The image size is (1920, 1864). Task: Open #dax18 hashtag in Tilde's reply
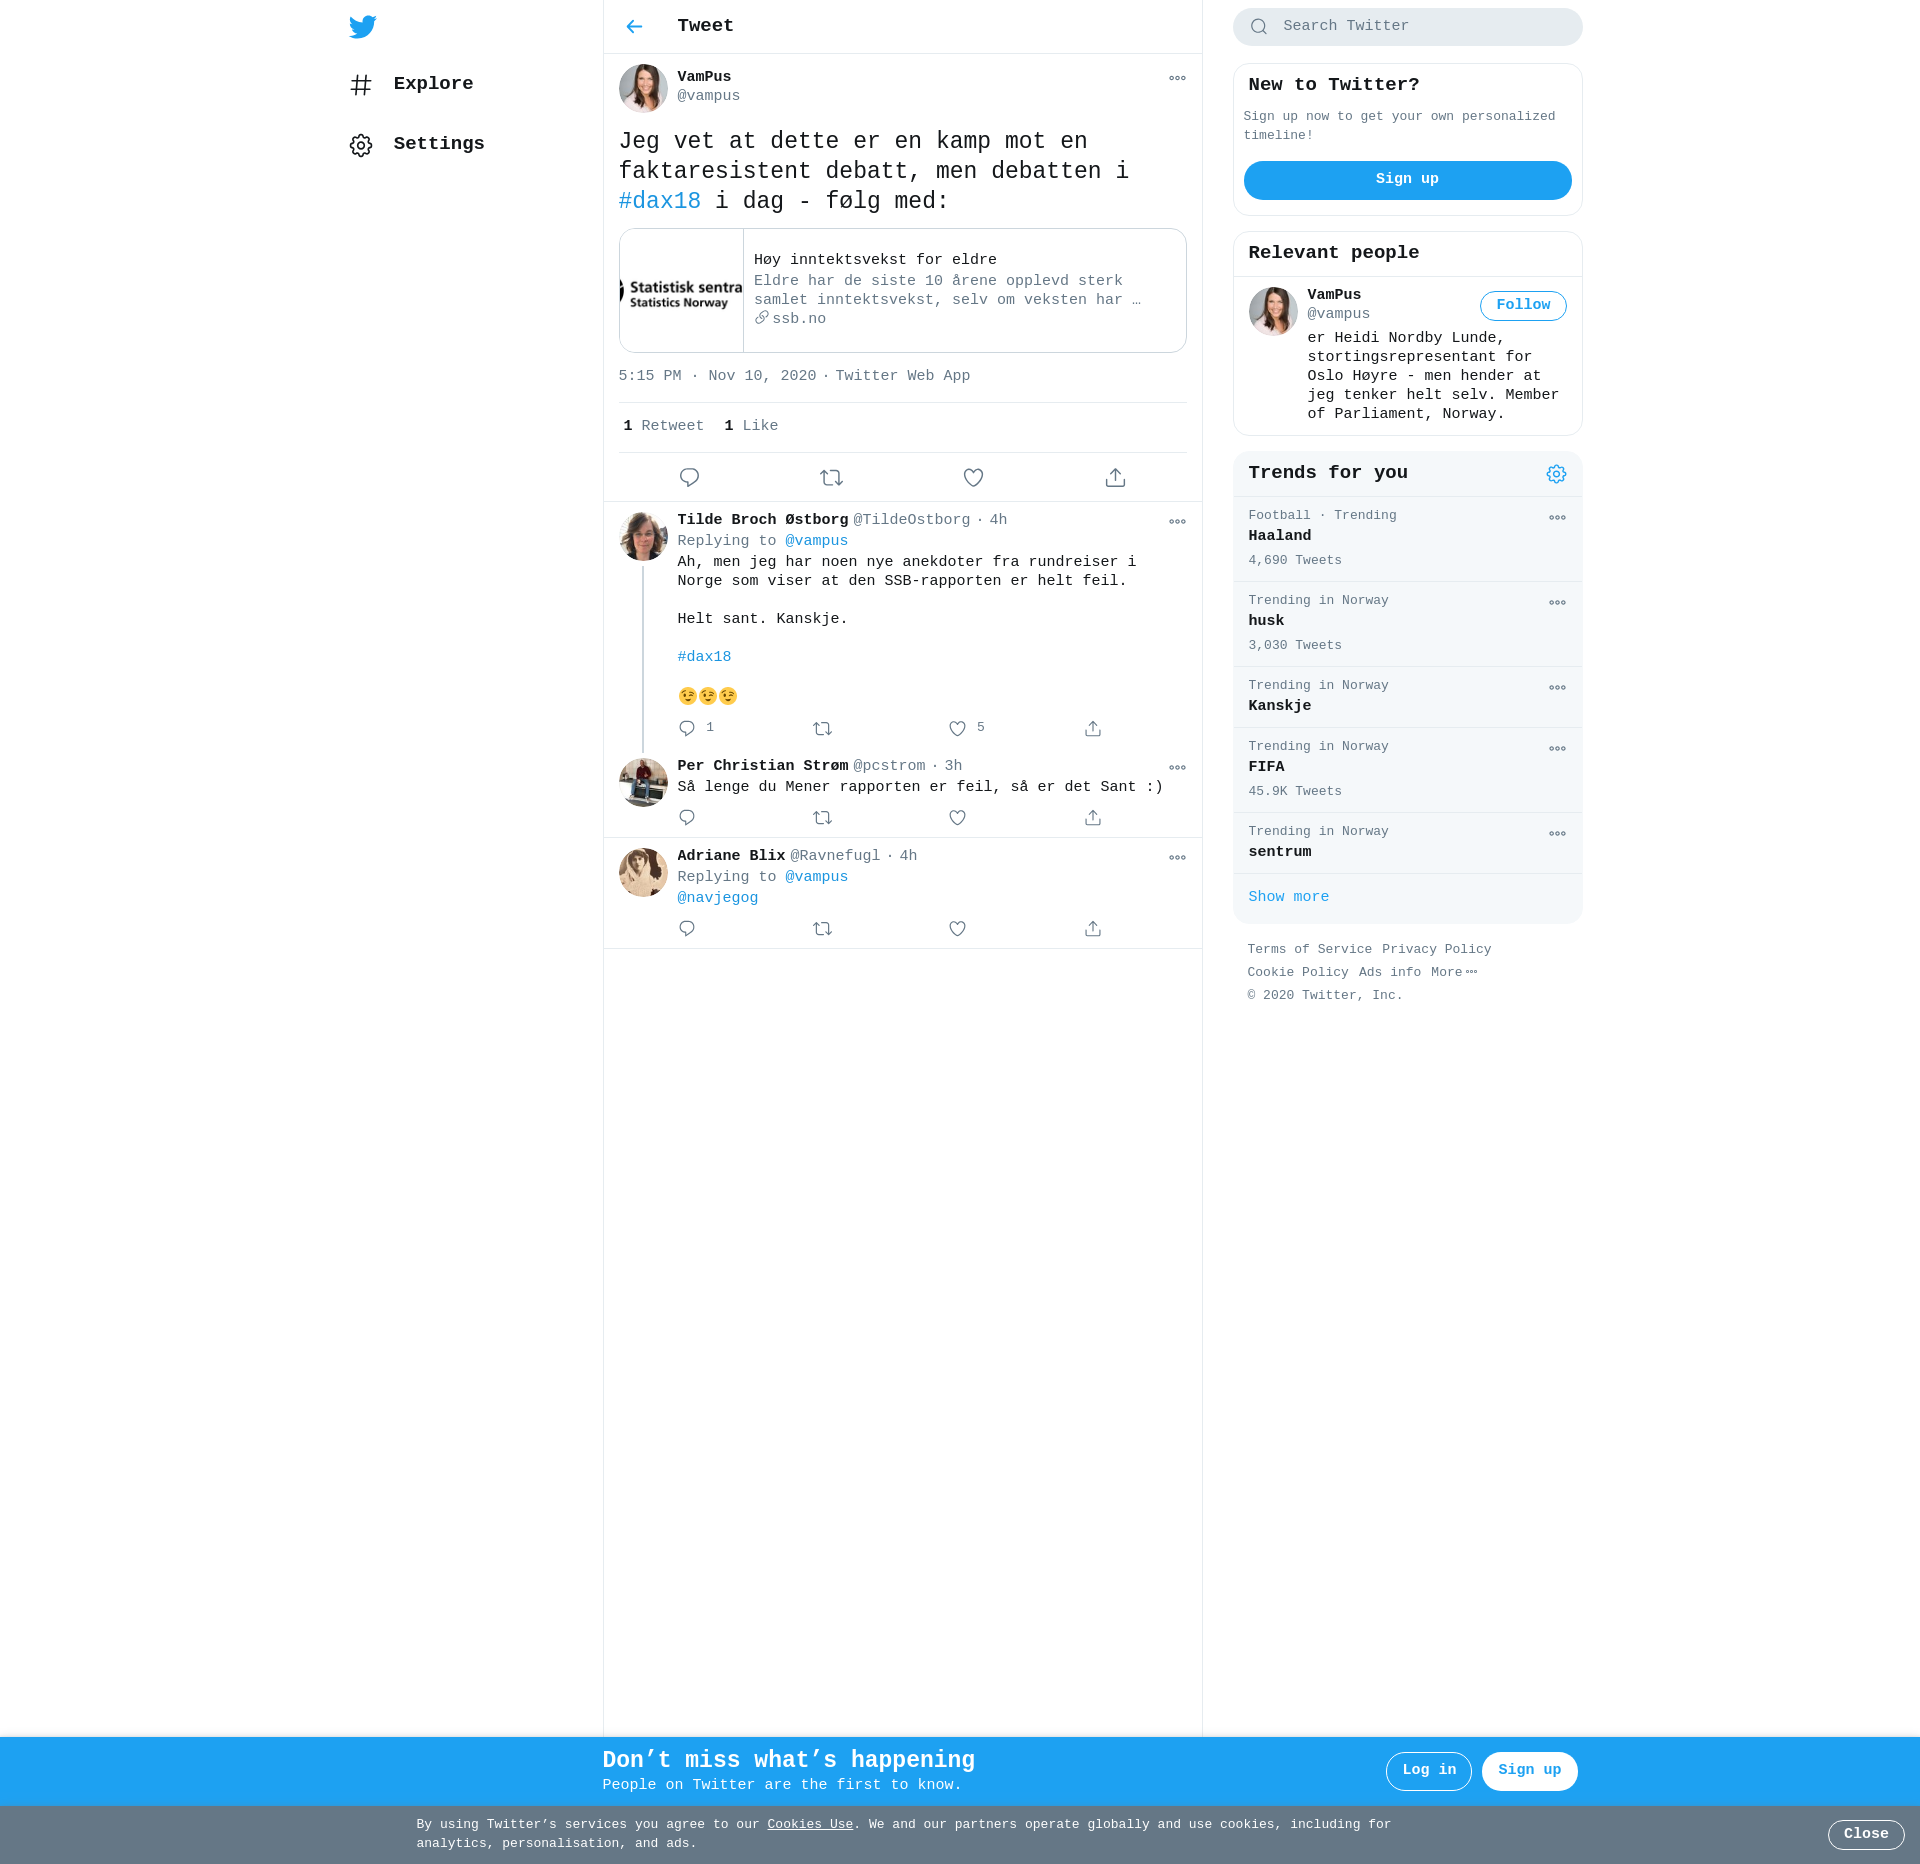pos(704,657)
